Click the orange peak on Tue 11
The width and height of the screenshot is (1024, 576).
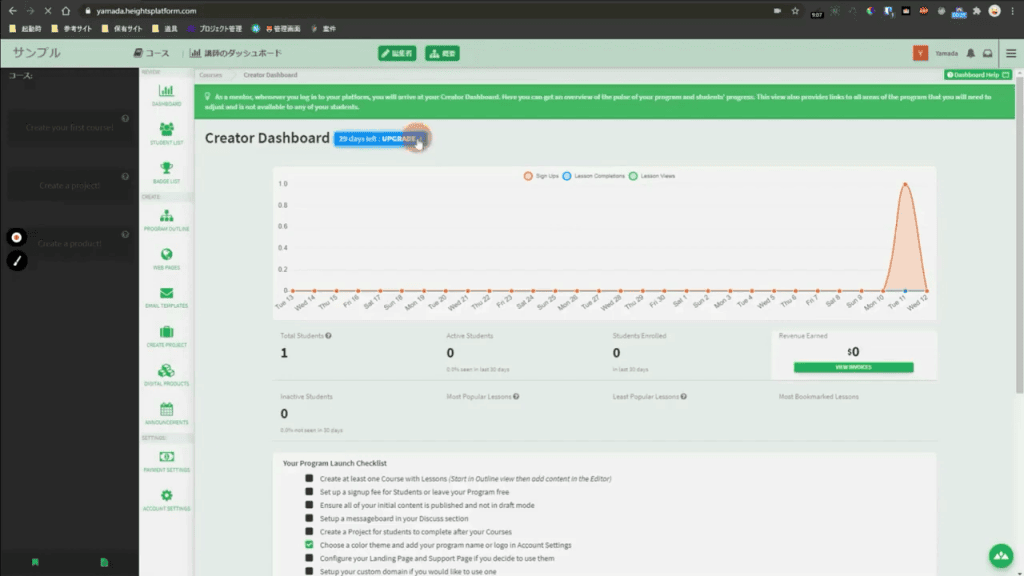(905, 184)
